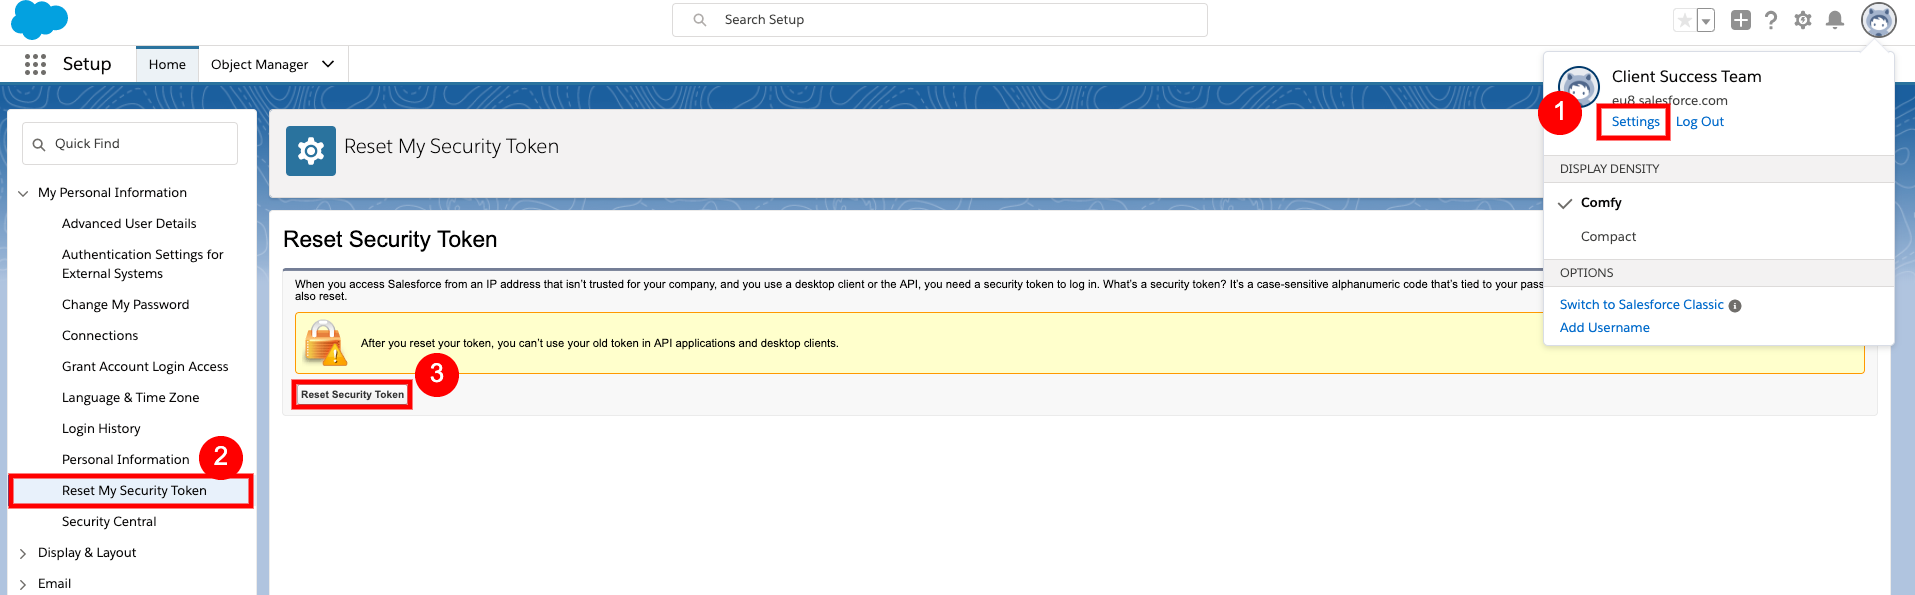Click info icon beside Switch to Salesforce Classic
Viewport: 1915px width, 595px height.
pyautogui.click(x=1735, y=306)
